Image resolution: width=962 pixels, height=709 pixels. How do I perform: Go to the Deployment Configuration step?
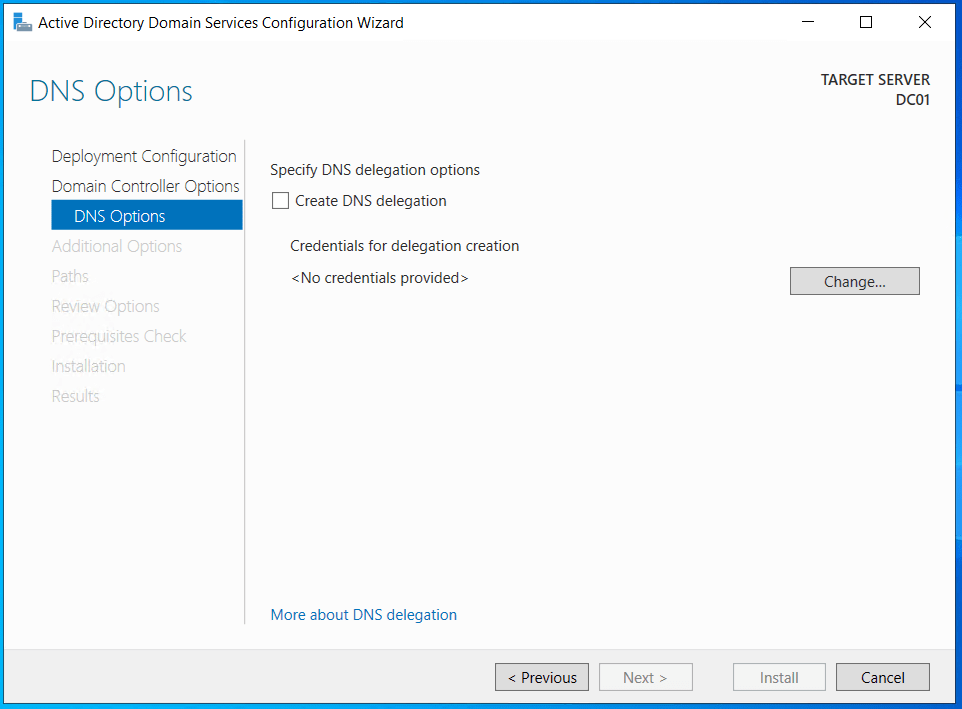click(144, 156)
